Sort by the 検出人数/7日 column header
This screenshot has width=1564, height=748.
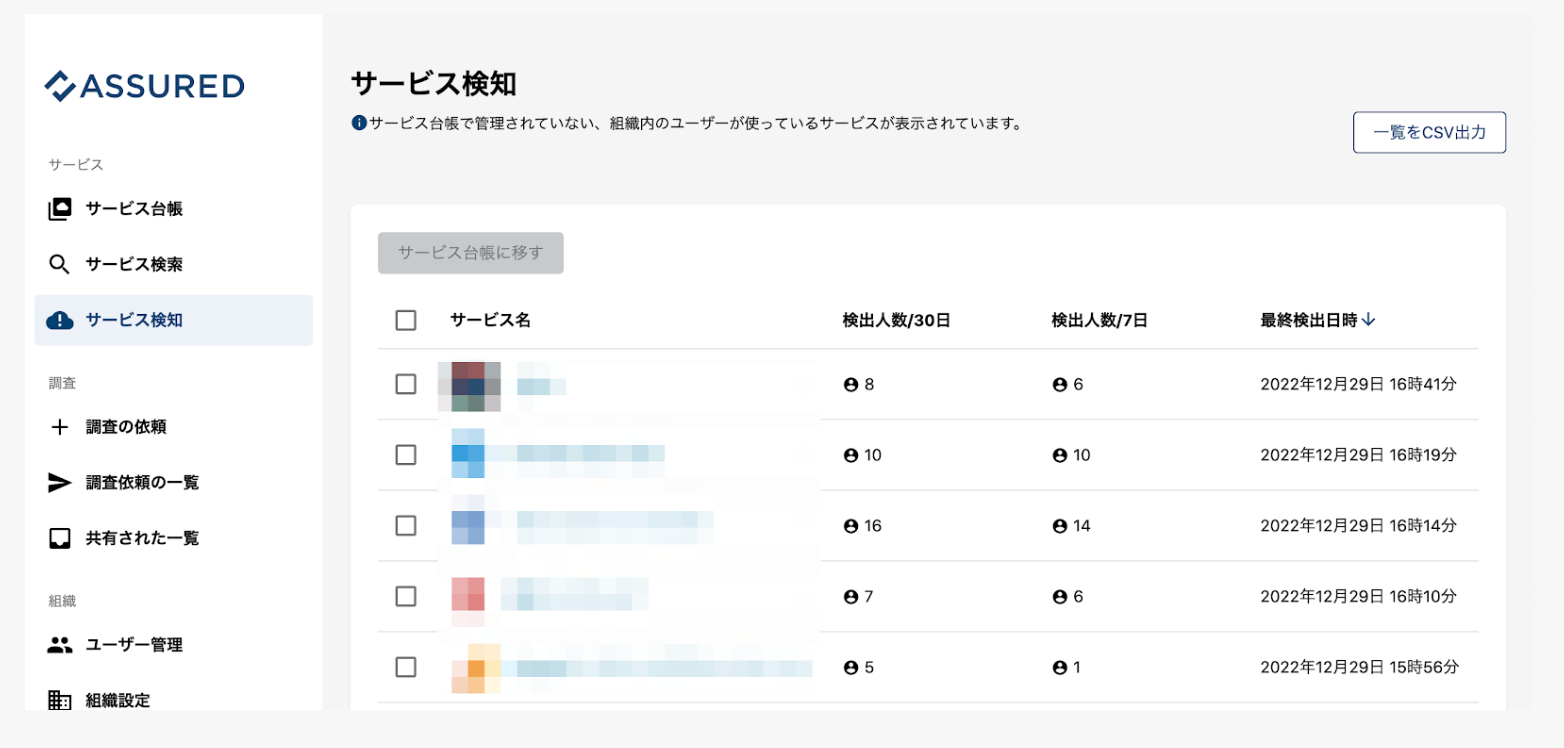click(1099, 320)
